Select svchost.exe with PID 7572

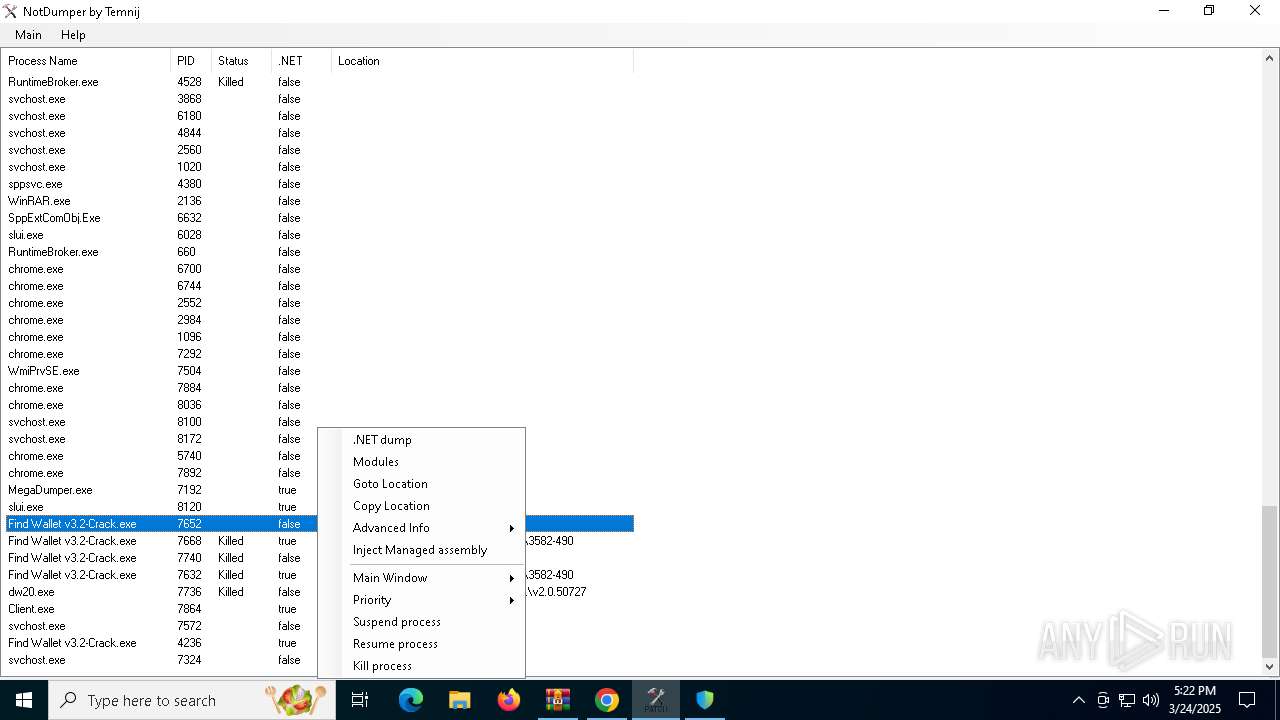[319, 626]
